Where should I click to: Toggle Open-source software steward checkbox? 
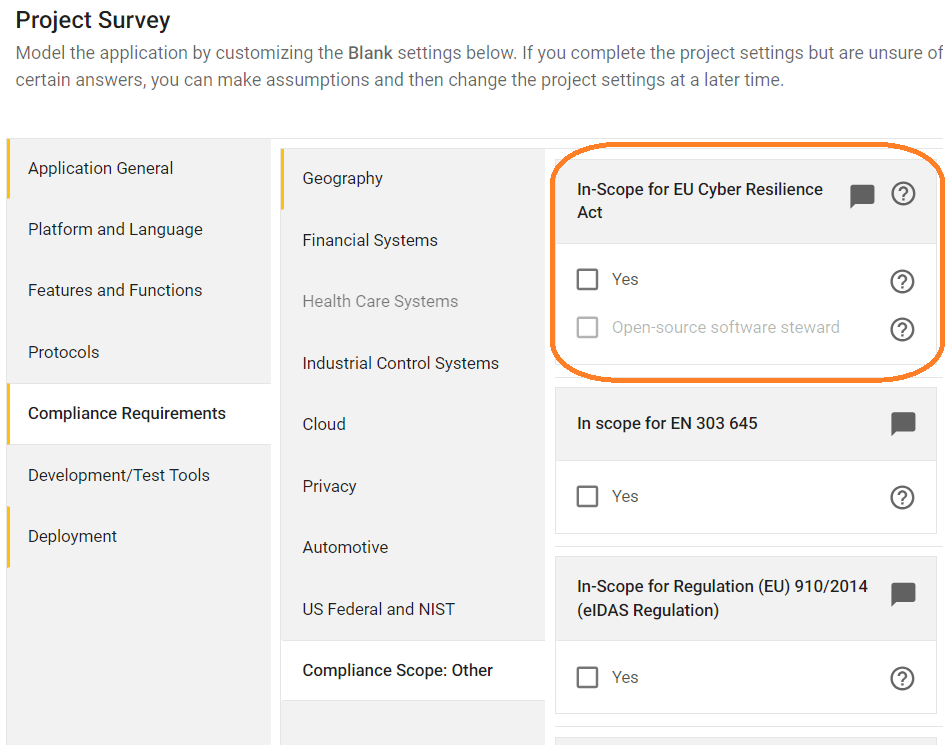tap(587, 327)
